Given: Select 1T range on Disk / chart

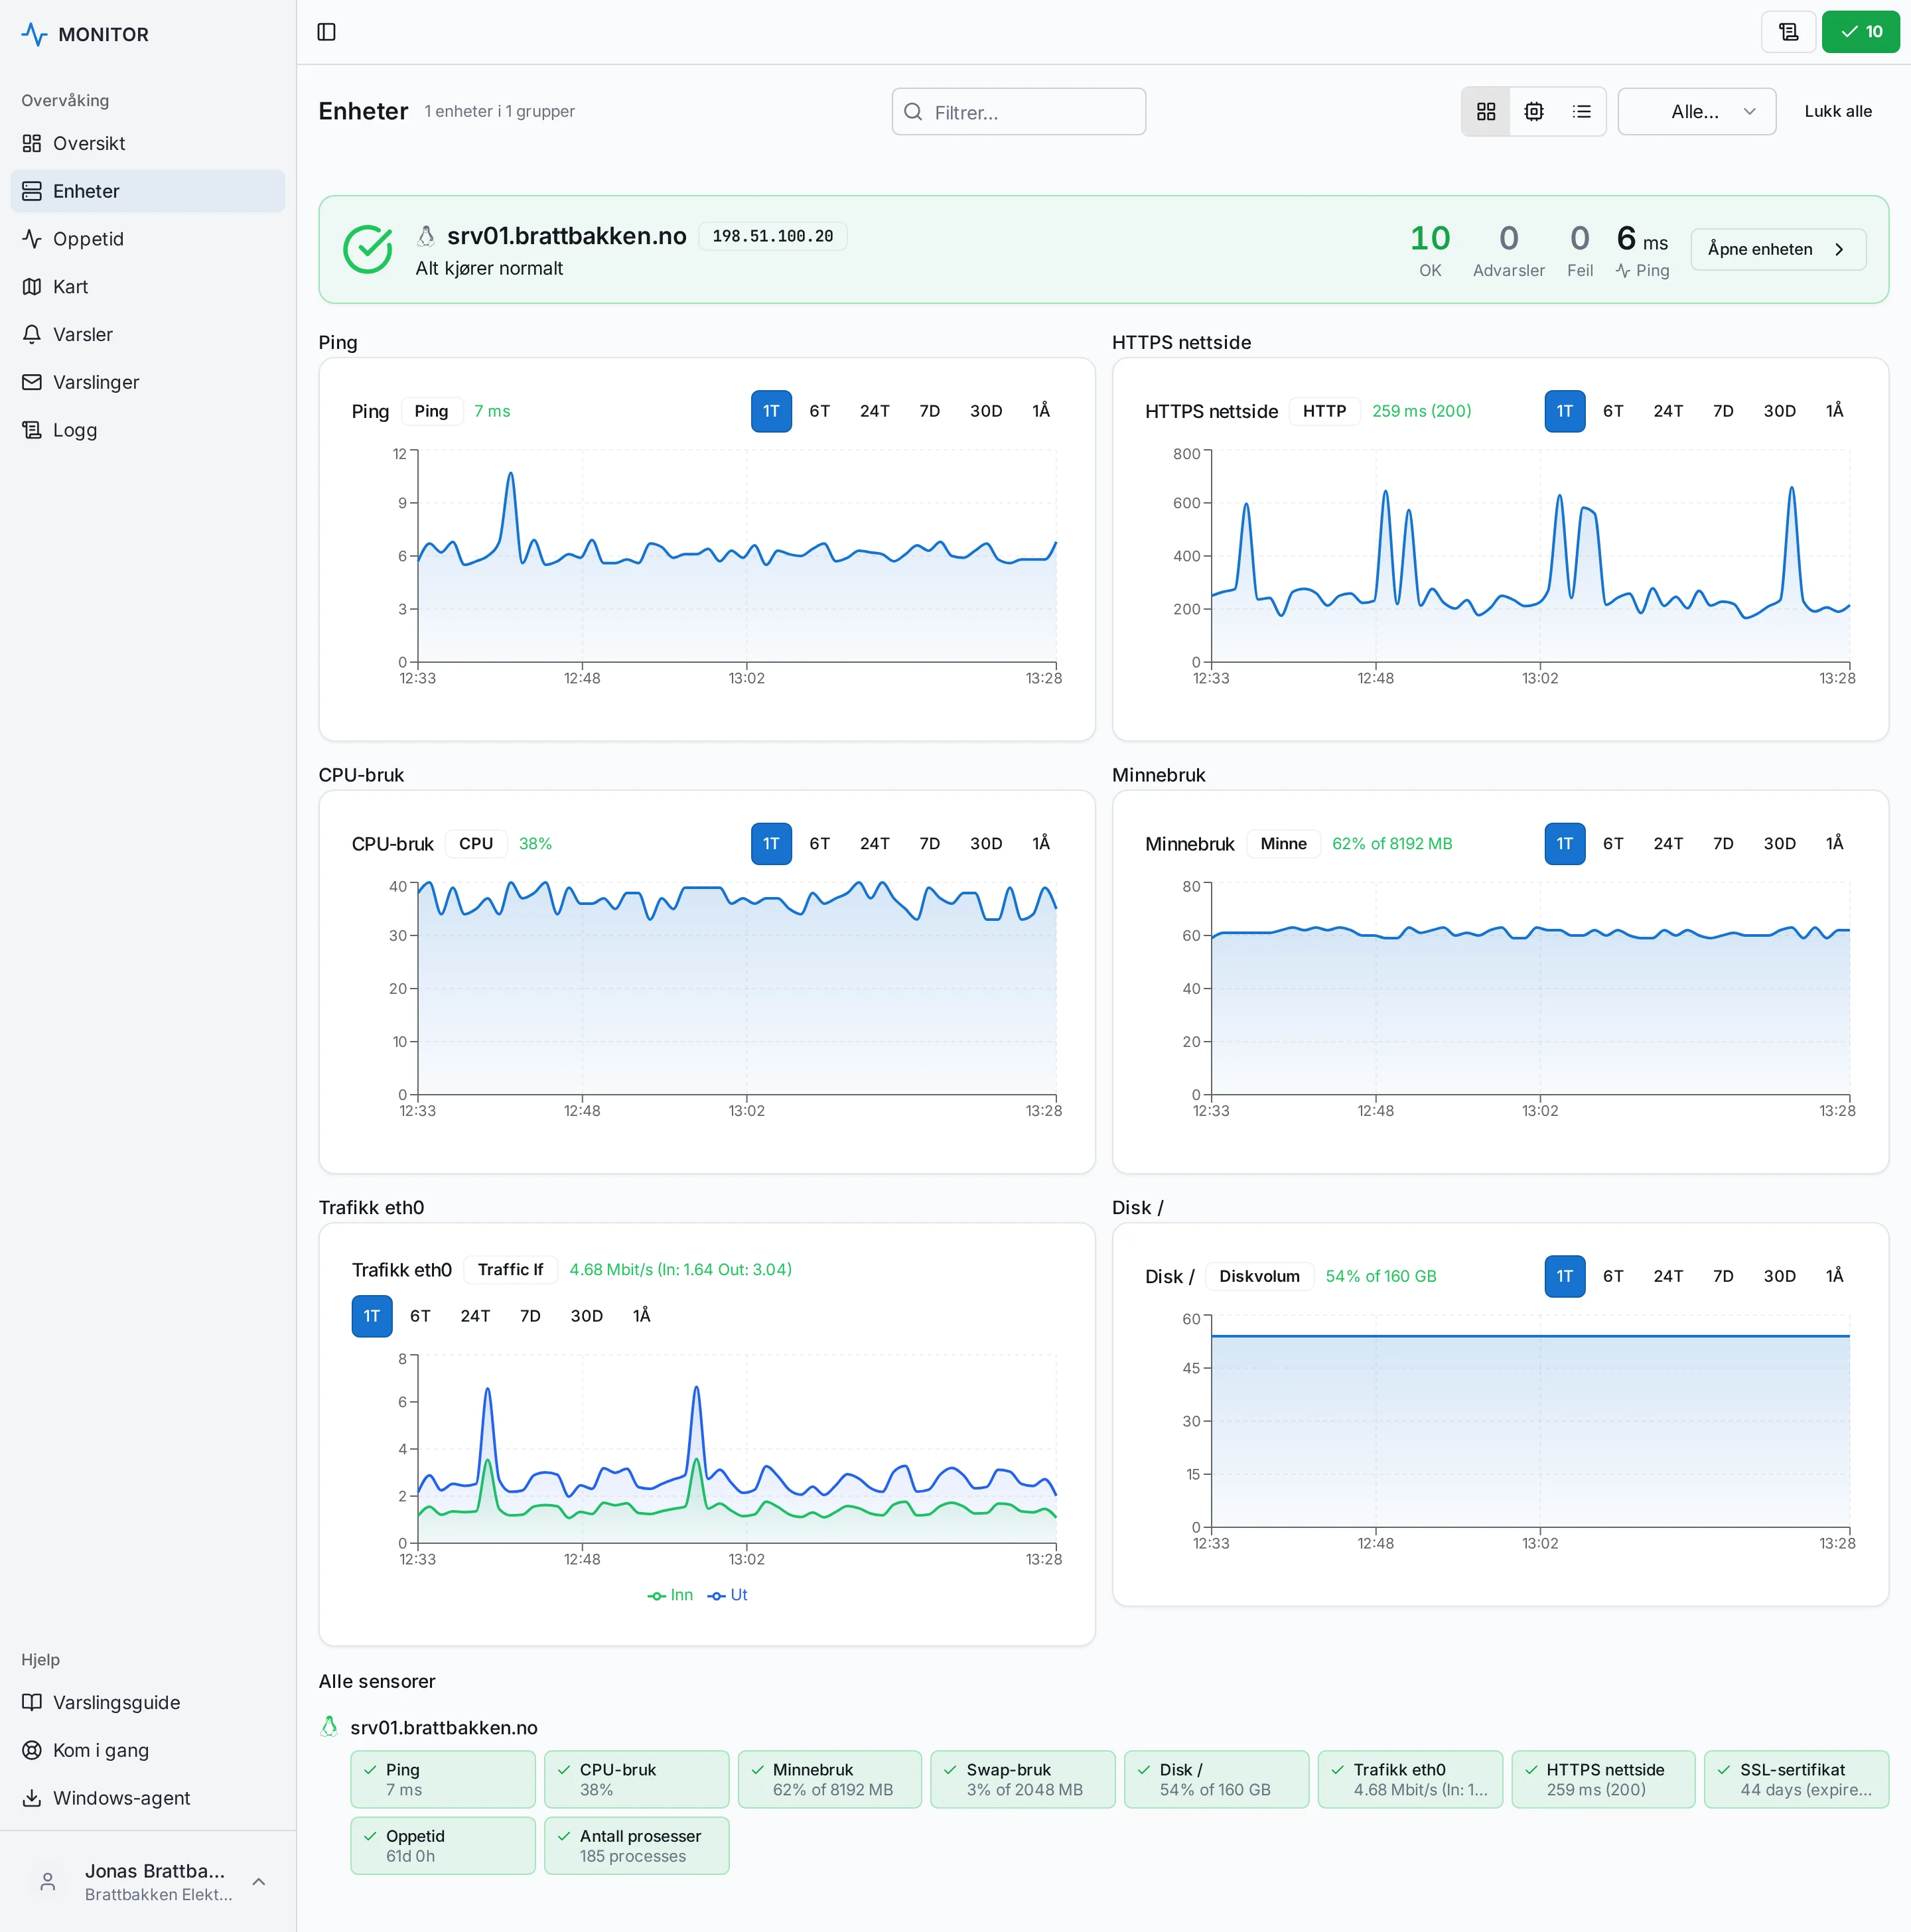Looking at the screenshot, I should coord(1564,1276).
